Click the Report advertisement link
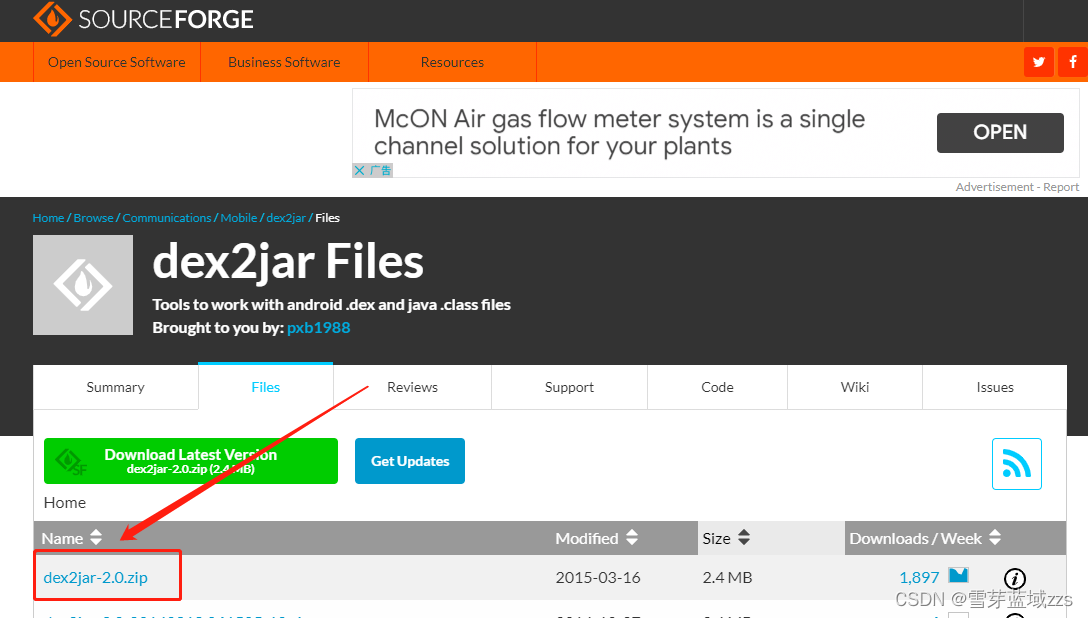The width and height of the screenshot is (1088, 618). tap(1061, 187)
